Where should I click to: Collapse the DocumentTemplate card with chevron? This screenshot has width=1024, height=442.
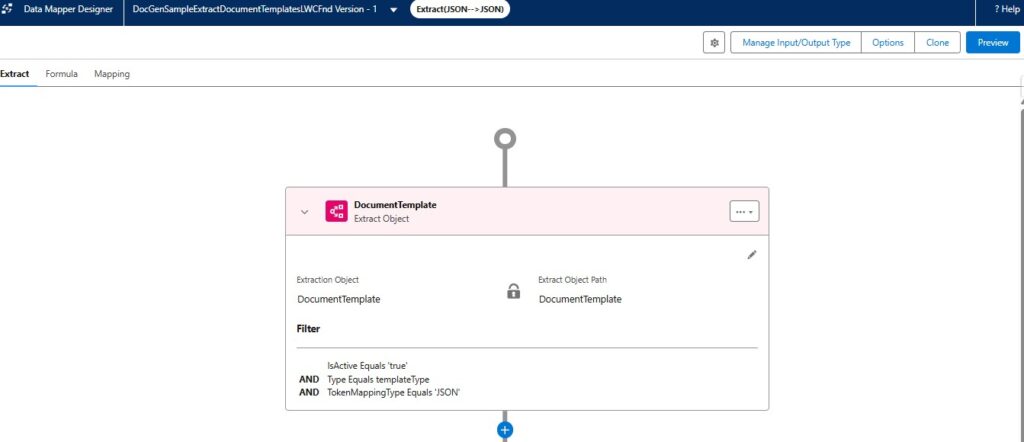(x=305, y=212)
